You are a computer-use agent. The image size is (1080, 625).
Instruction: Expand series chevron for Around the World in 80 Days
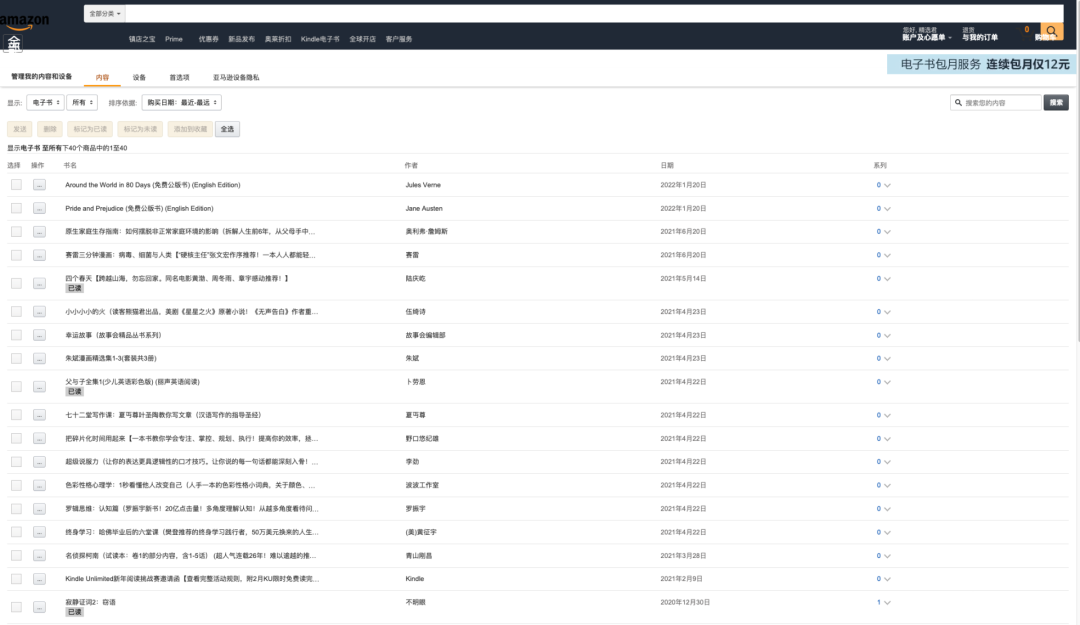tap(887, 185)
